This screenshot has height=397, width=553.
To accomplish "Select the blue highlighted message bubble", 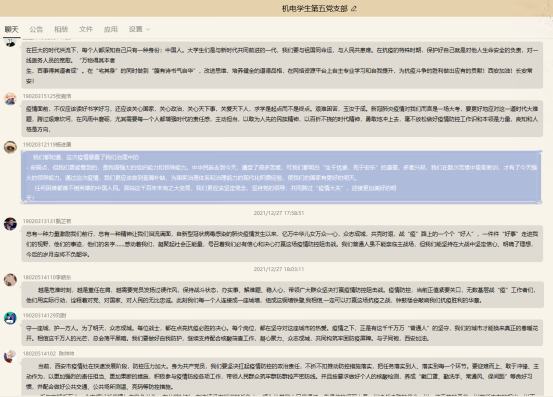I will pyautogui.click(x=281, y=177).
